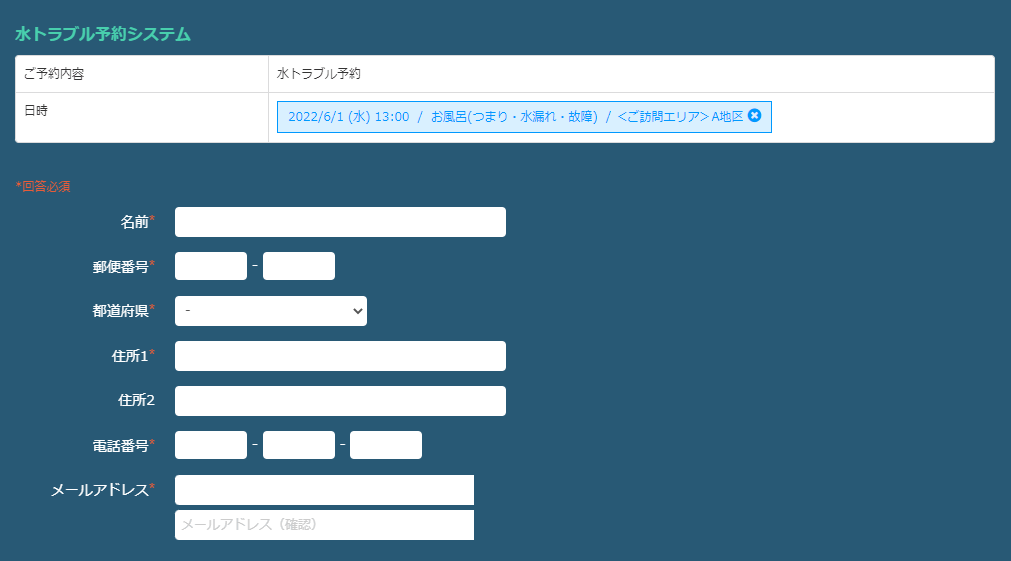Click the blue 2022/6/1 13:00 reservation tag
The width and height of the screenshot is (1011, 561).
515,117
